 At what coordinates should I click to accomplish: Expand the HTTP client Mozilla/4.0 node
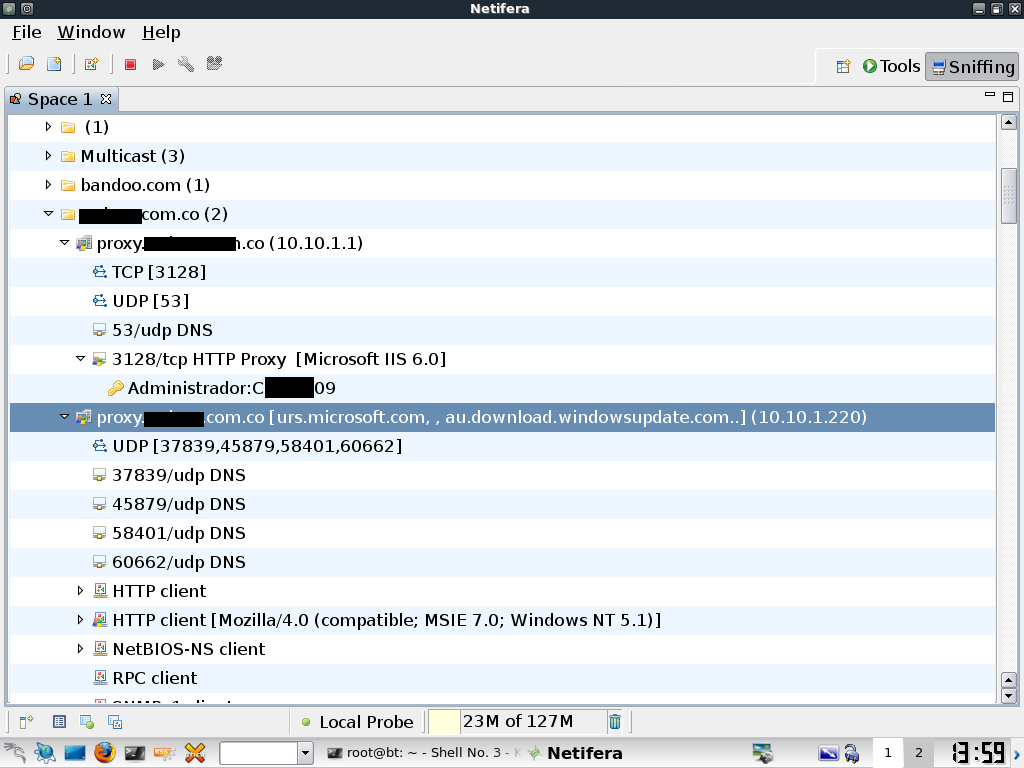[80, 620]
